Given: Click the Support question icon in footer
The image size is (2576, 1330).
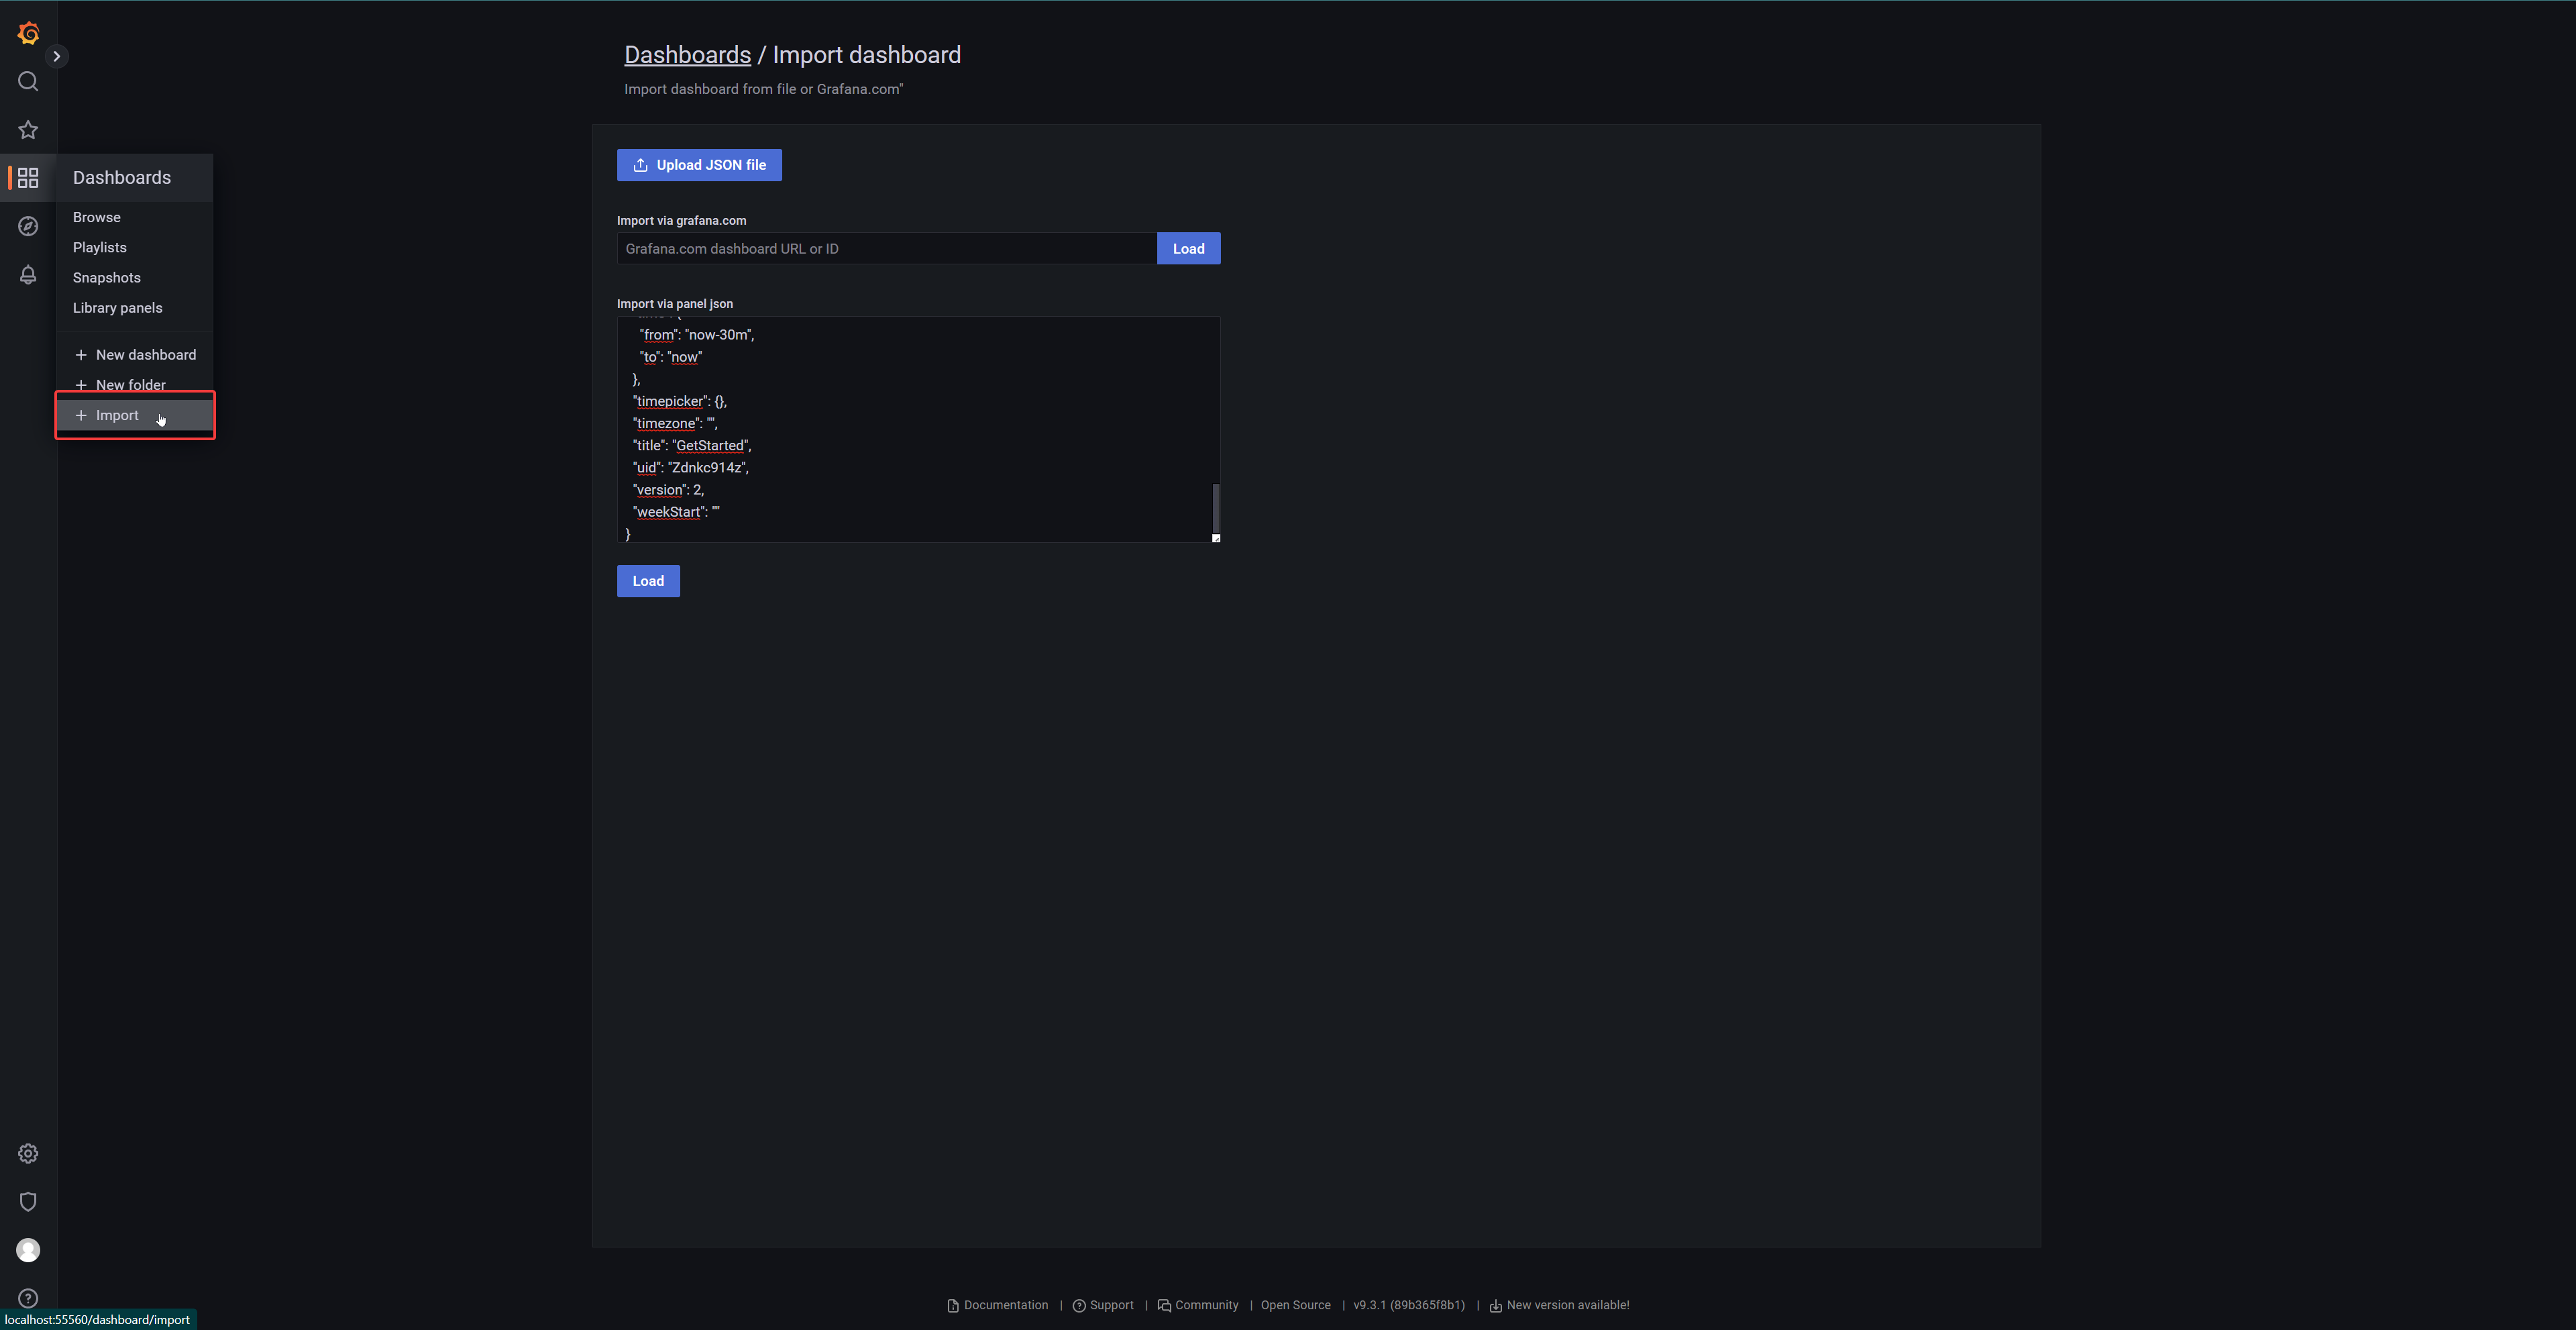Looking at the screenshot, I should (x=1079, y=1306).
